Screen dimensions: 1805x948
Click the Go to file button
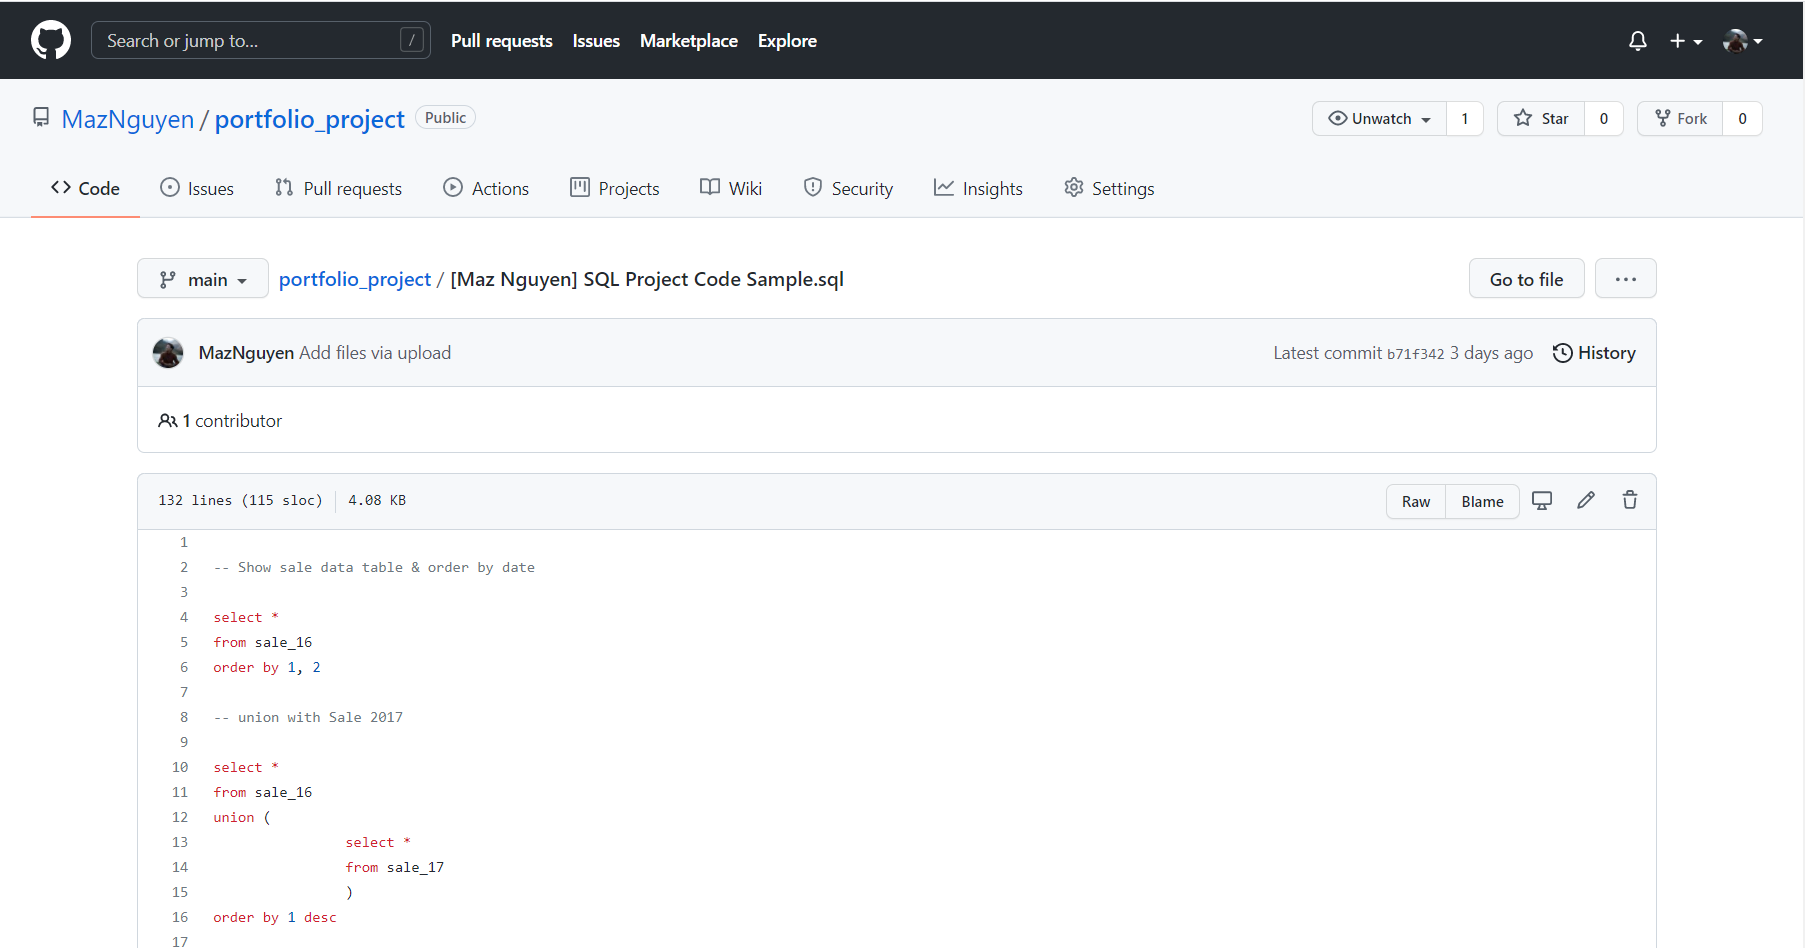tap(1526, 279)
